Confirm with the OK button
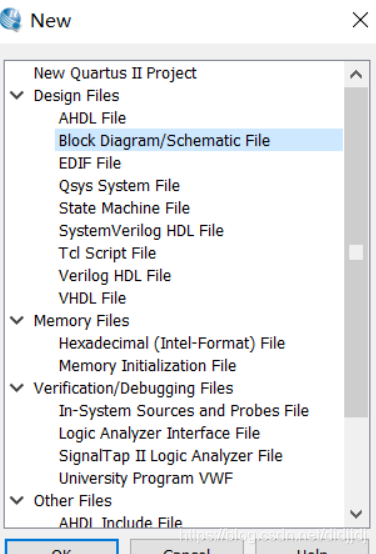Image resolution: width=376 pixels, height=554 pixels. coord(61,547)
